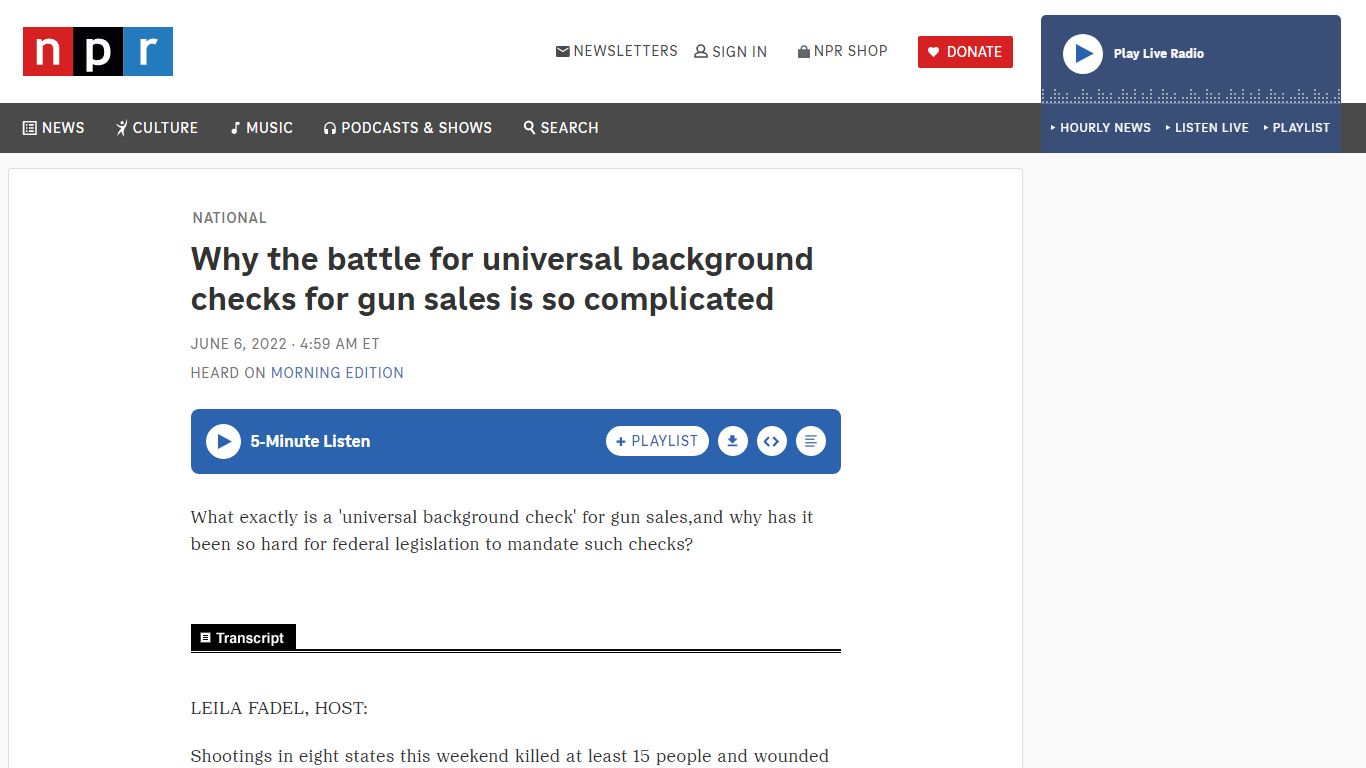This screenshot has height=768, width=1366.
Task: Go to the National section link
Action: coord(229,218)
